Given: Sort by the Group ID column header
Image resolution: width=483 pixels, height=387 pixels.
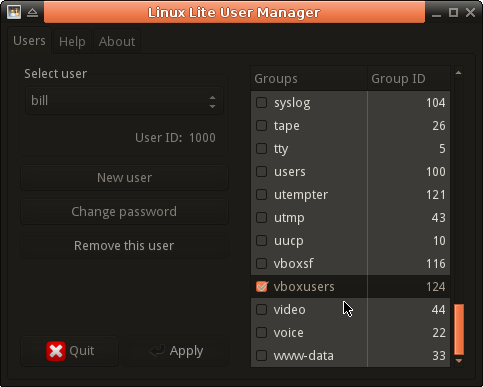Looking at the screenshot, I should (x=409, y=79).
